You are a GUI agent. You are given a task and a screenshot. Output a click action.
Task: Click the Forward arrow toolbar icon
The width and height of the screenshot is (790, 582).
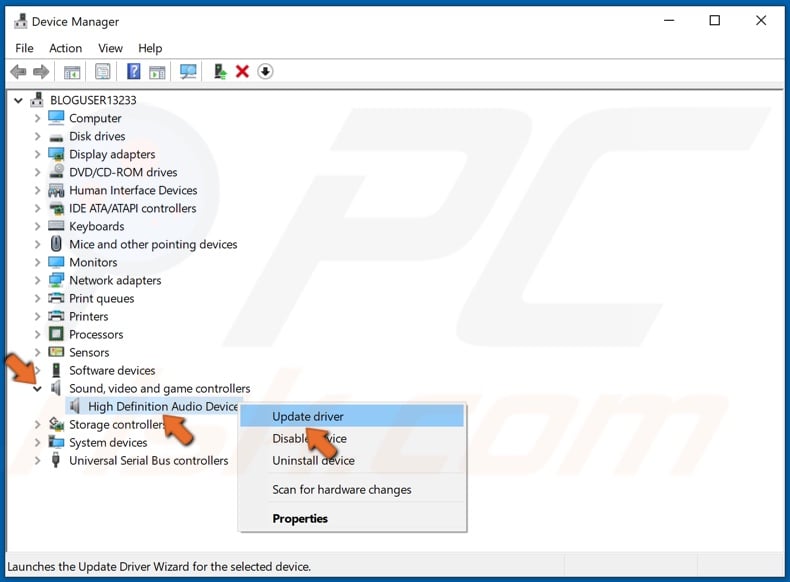click(41, 72)
